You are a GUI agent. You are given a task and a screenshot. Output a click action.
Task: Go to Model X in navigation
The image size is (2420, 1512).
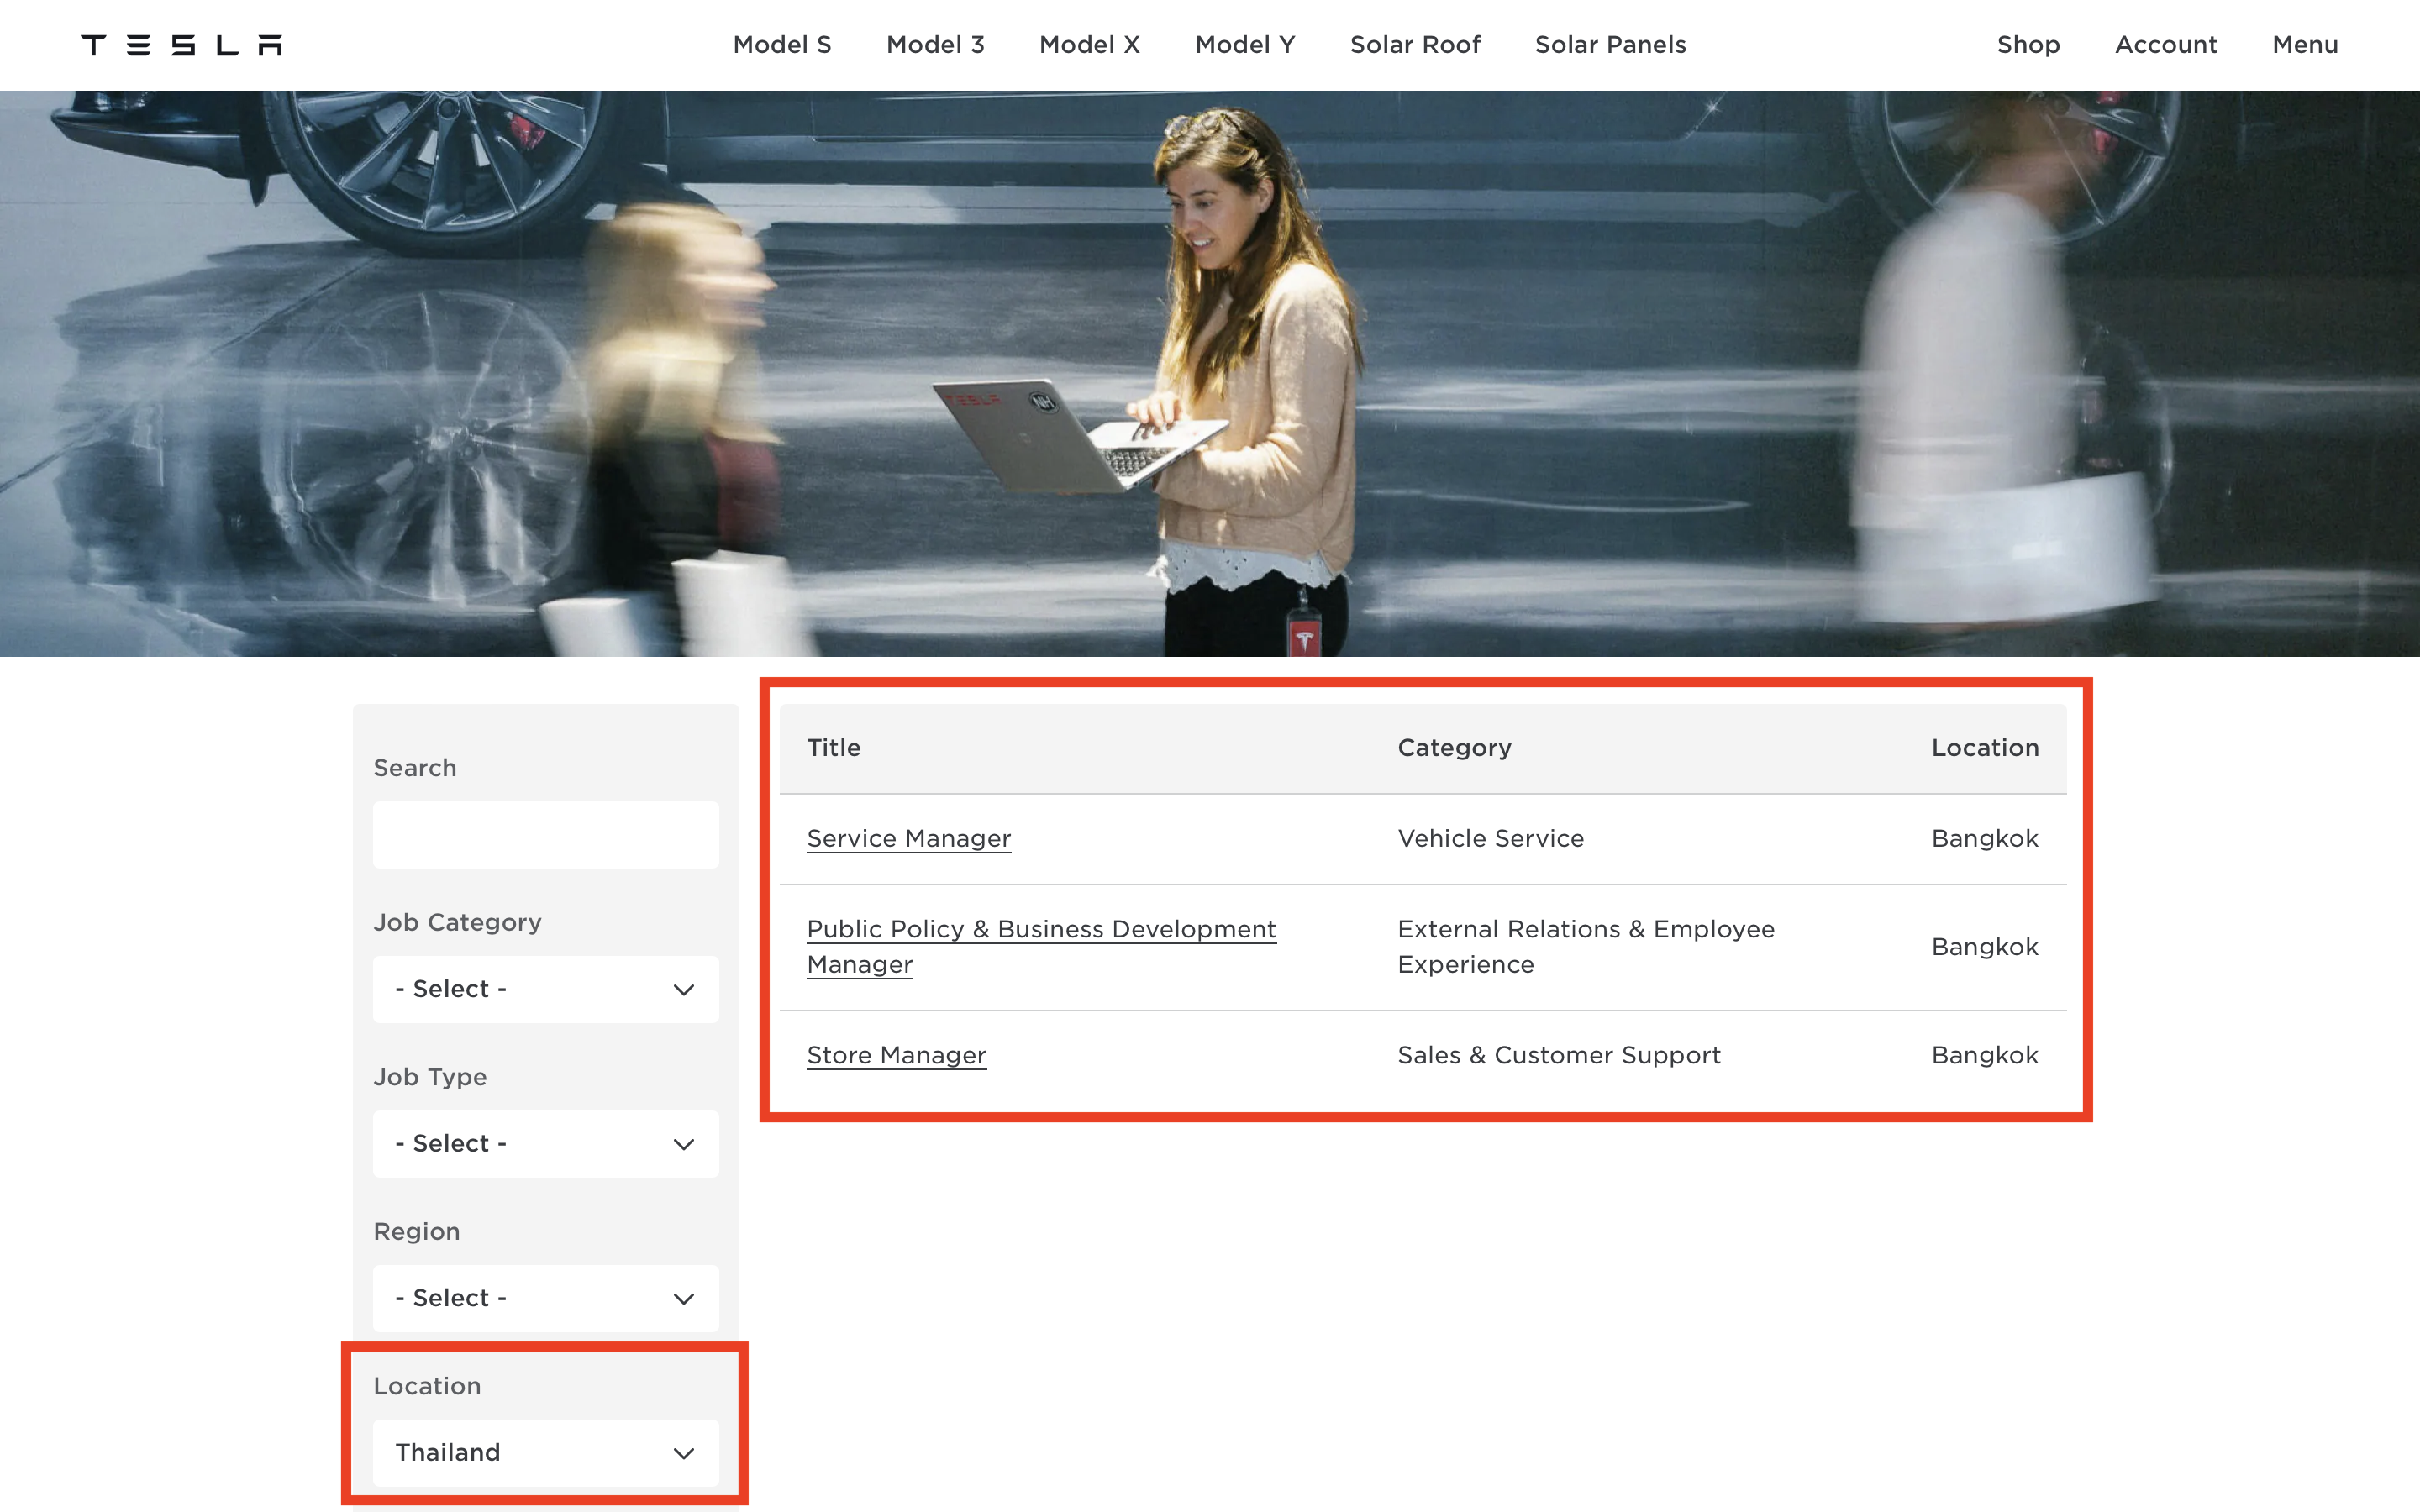click(1089, 45)
